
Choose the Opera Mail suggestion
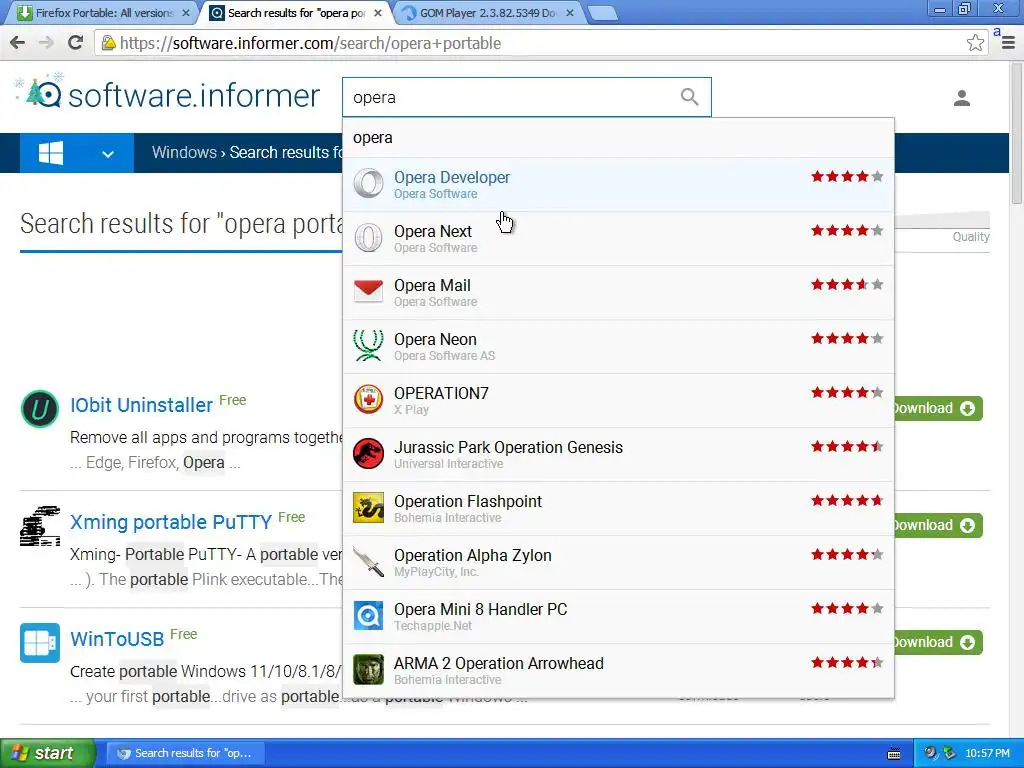[x=618, y=293]
